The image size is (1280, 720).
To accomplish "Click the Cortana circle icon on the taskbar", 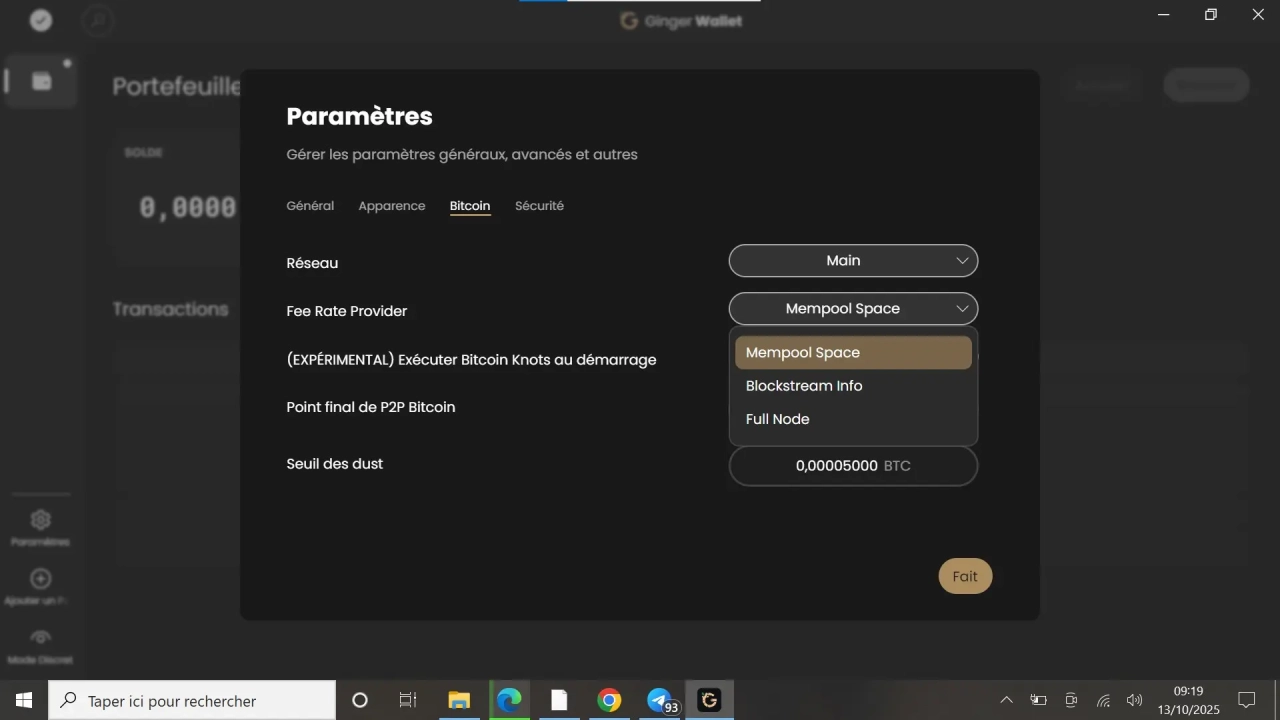I will [360, 700].
